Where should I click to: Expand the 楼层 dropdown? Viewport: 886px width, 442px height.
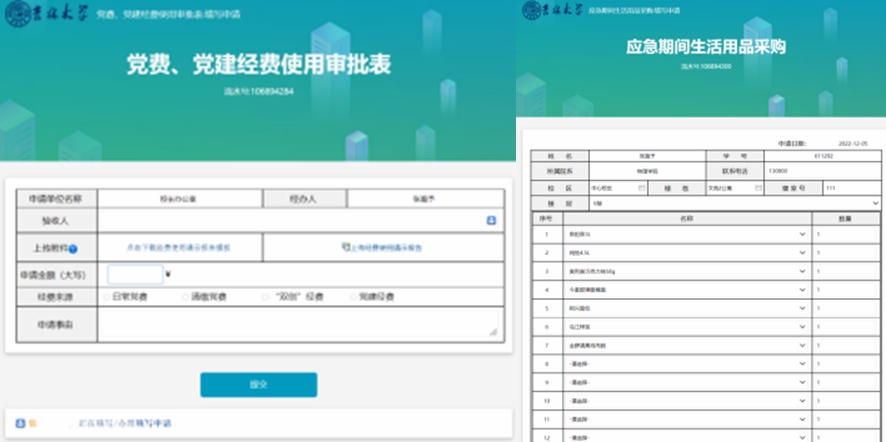point(875,203)
